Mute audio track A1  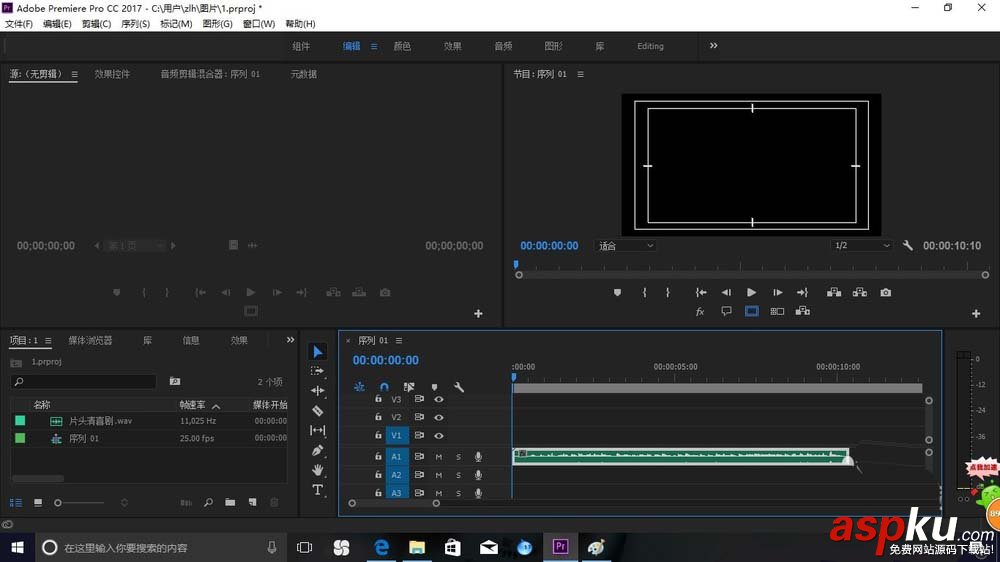tap(439, 457)
